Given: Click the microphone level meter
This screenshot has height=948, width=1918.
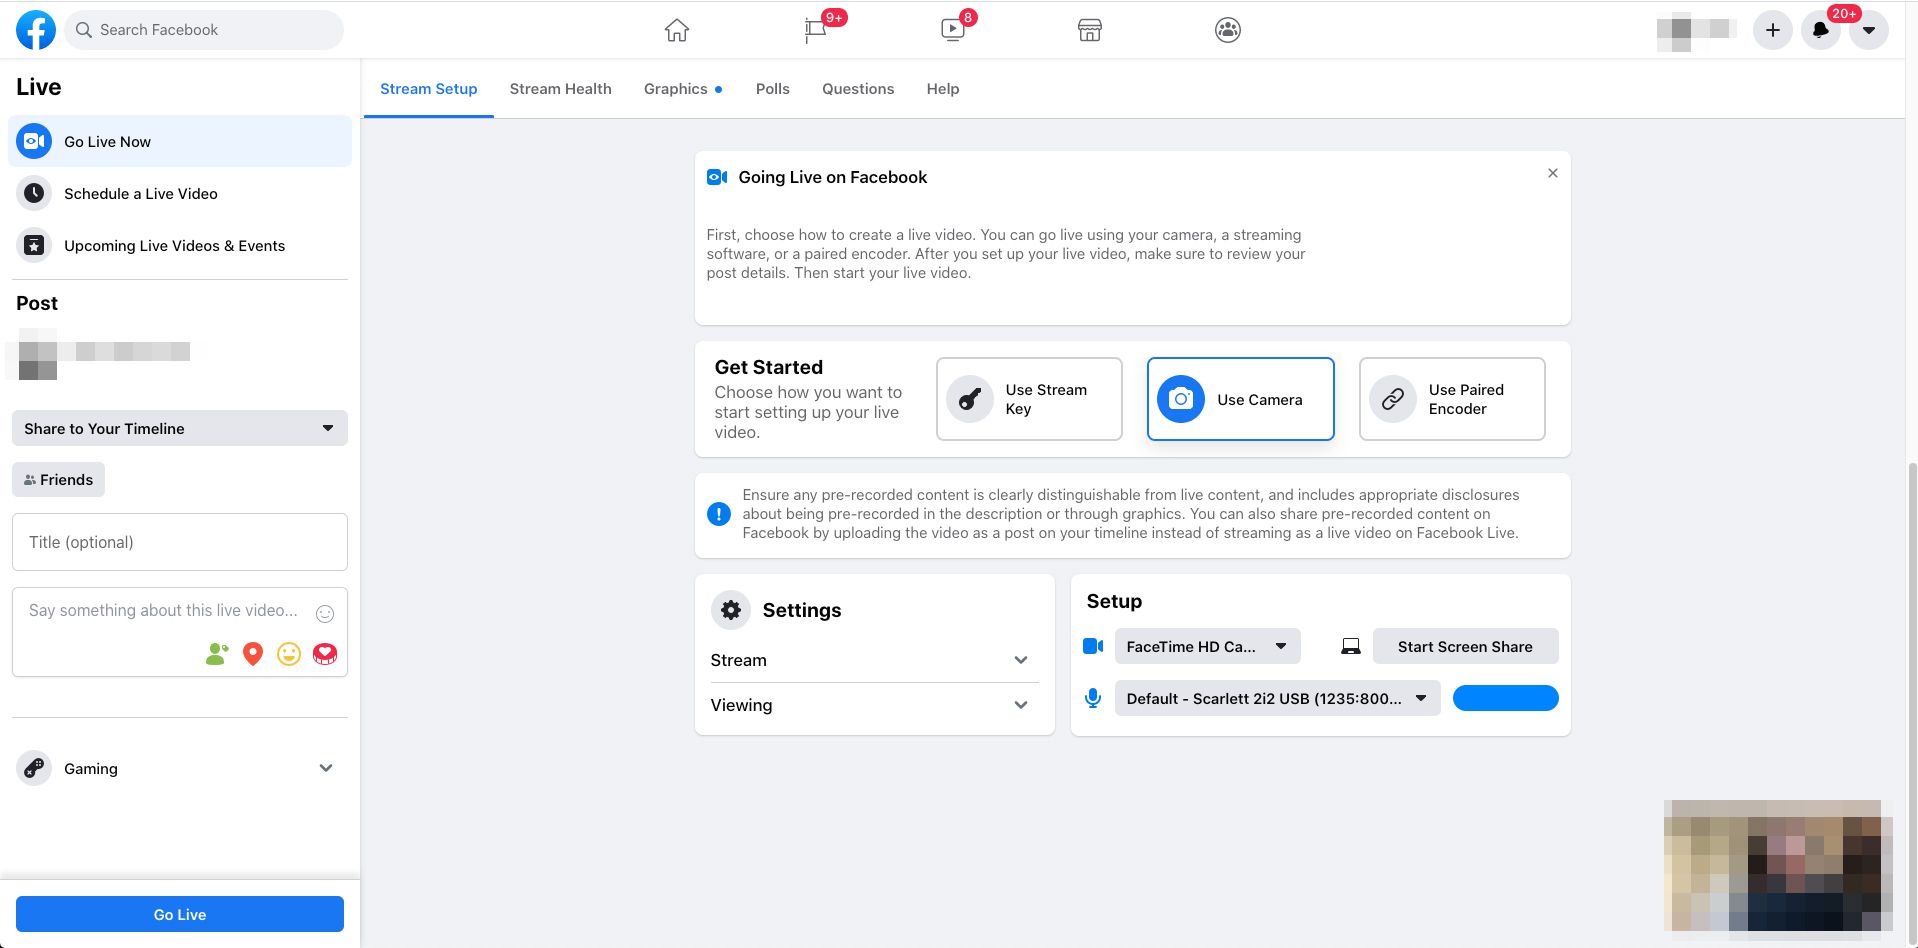Looking at the screenshot, I should coord(1506,698).
